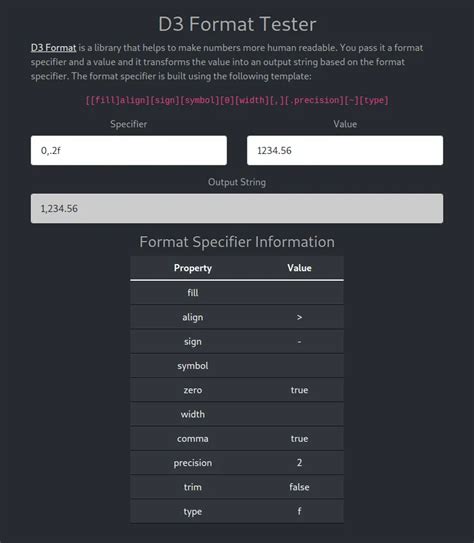474x543 pixels.
Task: Open the D3 Format link
Action: tap(53, 47)
